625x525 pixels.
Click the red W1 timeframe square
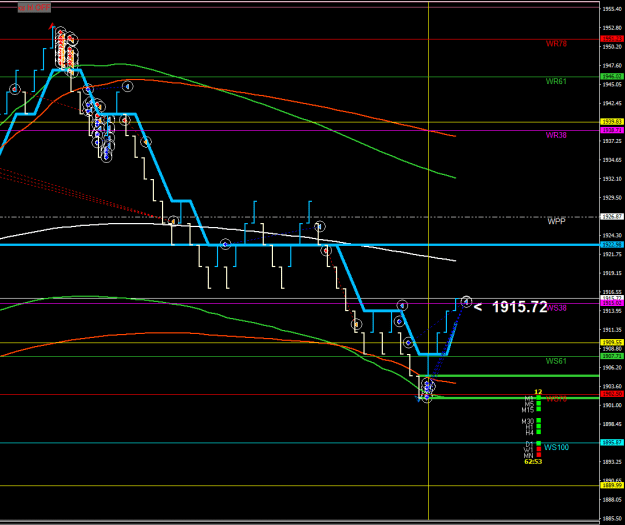(539, 449)
